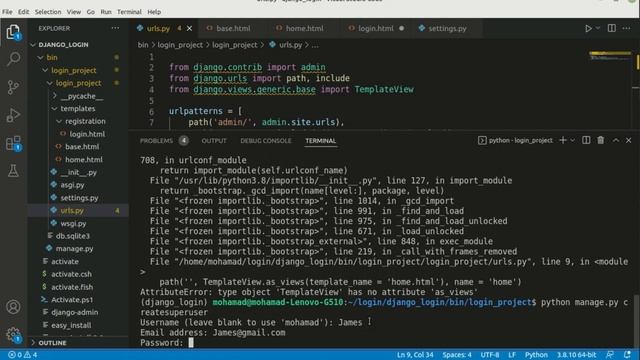The image size is (640, 360).
Task: Open the File menu
Action: (x=7, y=12)
